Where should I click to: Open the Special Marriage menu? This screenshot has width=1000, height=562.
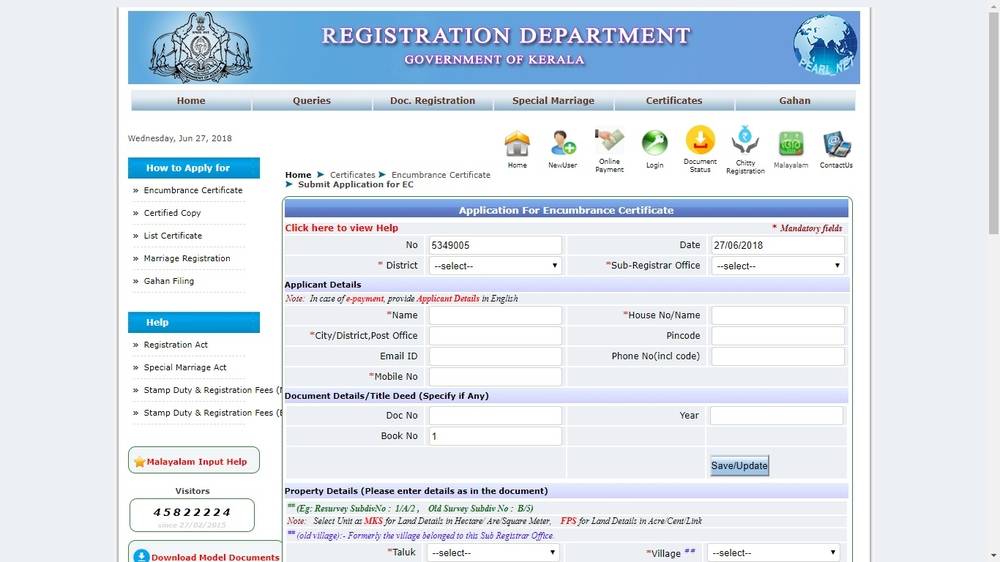(553, 101)
